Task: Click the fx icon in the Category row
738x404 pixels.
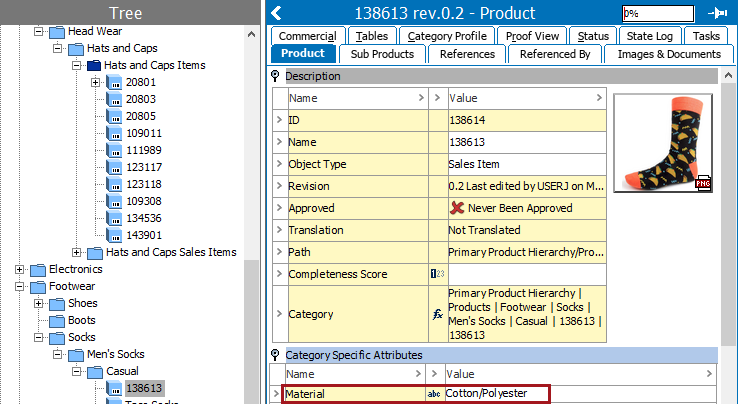Action: point(437,314)
